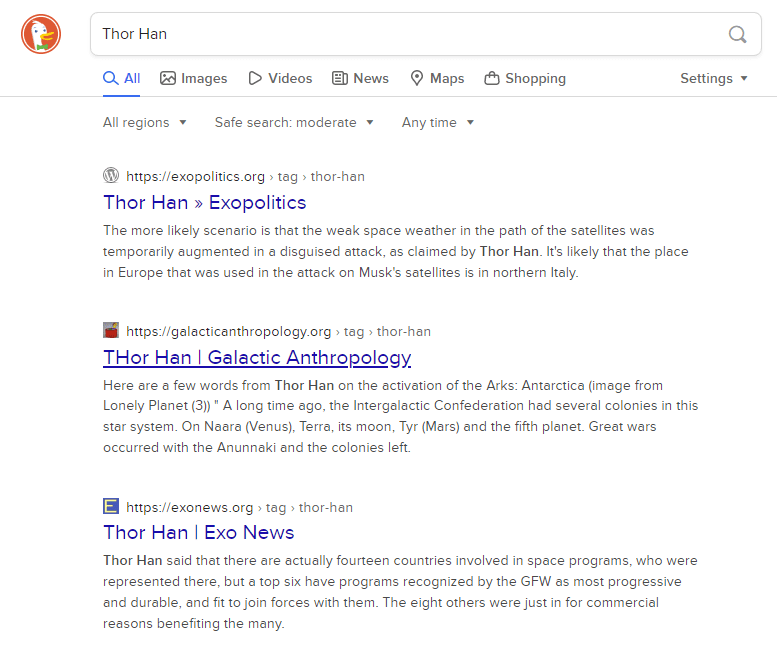Image resolution: width=777 pixels, height=666 pixels.
Task: Click the https://exopolitics.org URL breadcrumb
Action: click(196, 176)
